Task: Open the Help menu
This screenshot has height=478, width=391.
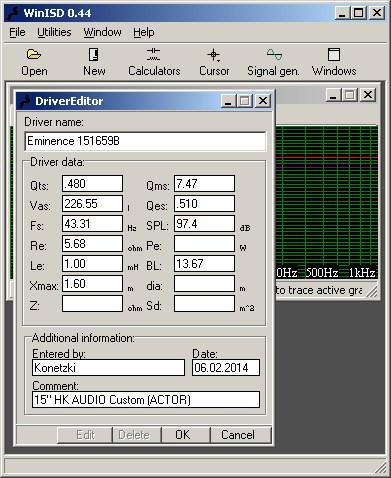Action: tap(144, 32)
